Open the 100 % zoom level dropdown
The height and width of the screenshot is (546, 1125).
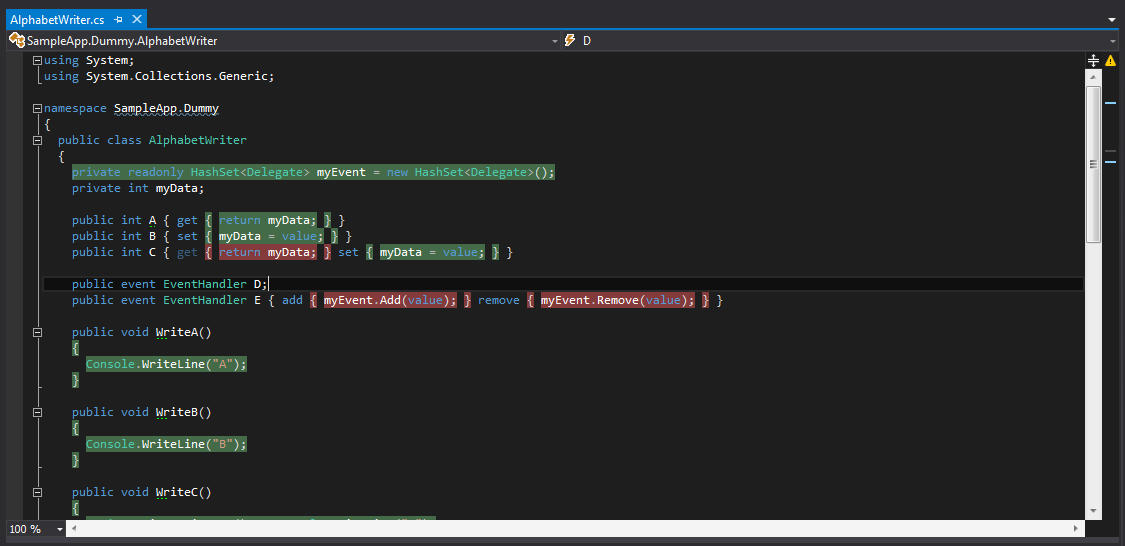pos(59,528)
